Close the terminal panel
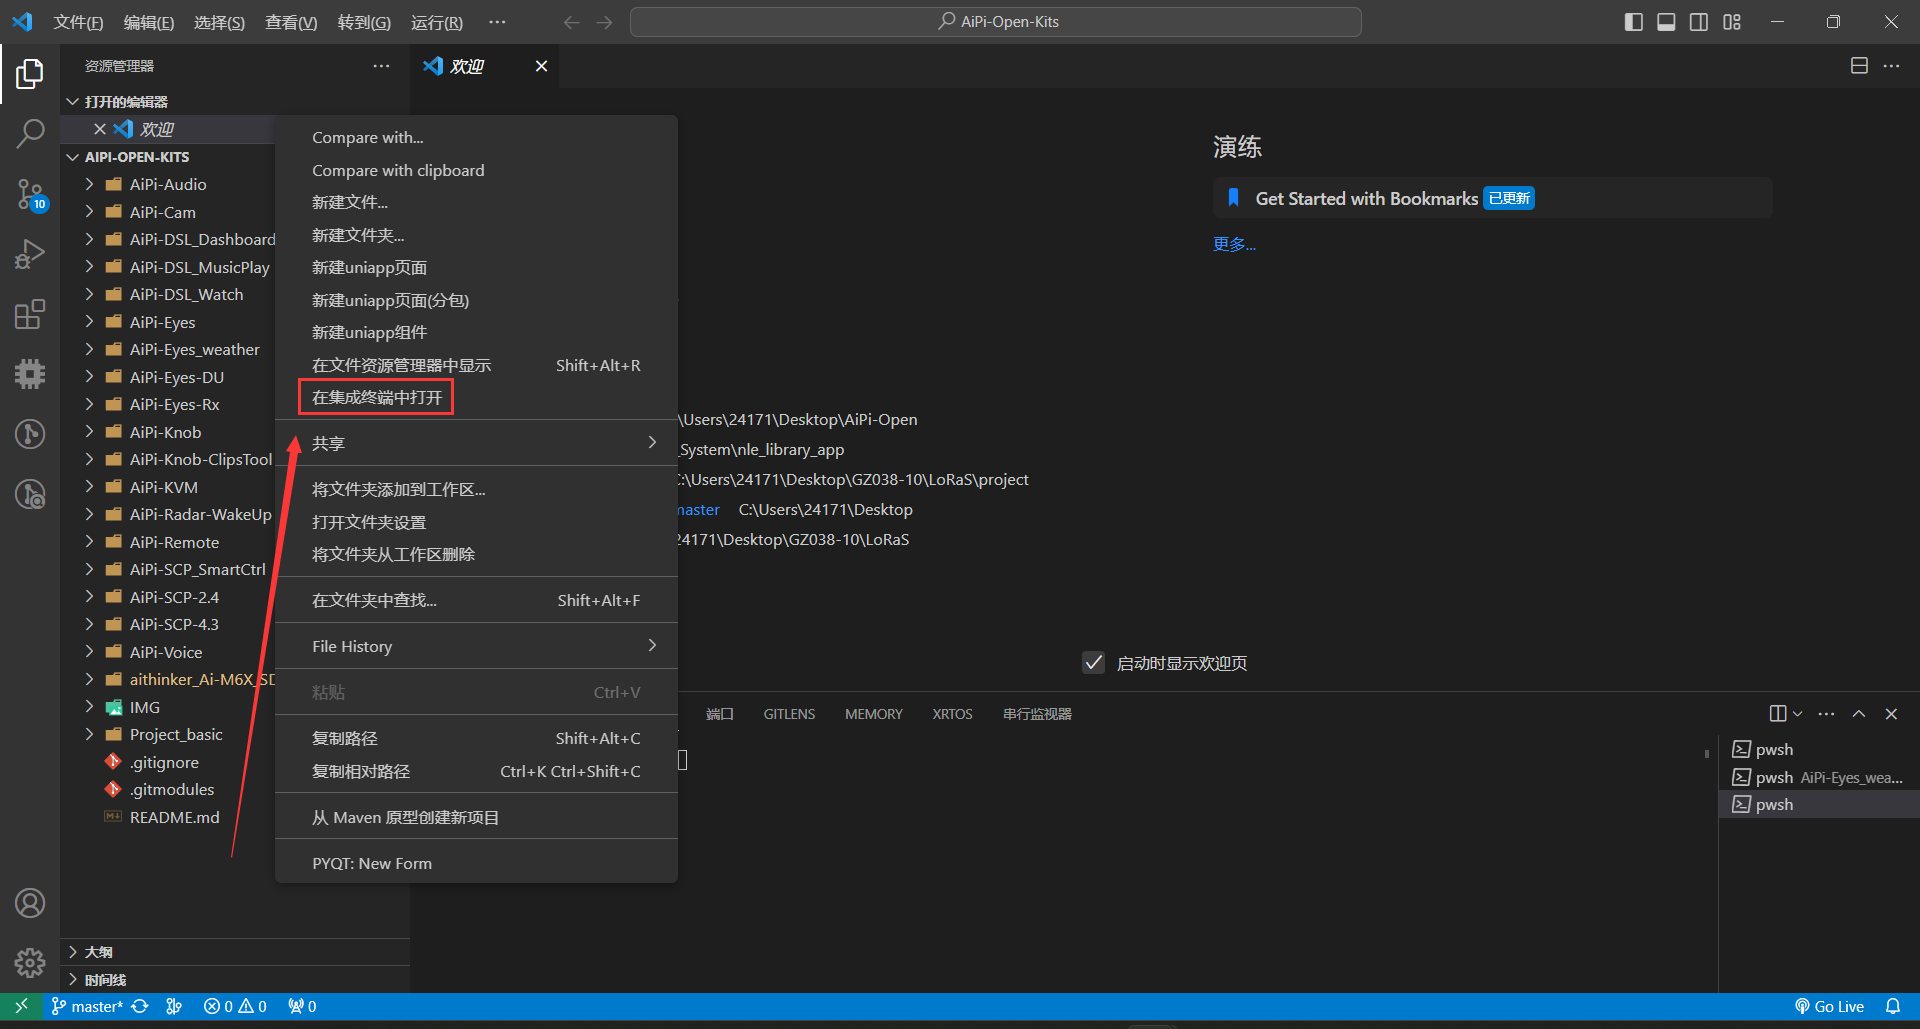1920x1029 pixels. point(1891,713)
